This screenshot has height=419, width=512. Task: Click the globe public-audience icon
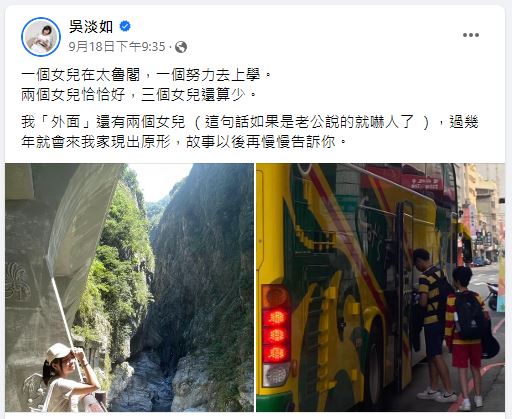tap(181, 47)
